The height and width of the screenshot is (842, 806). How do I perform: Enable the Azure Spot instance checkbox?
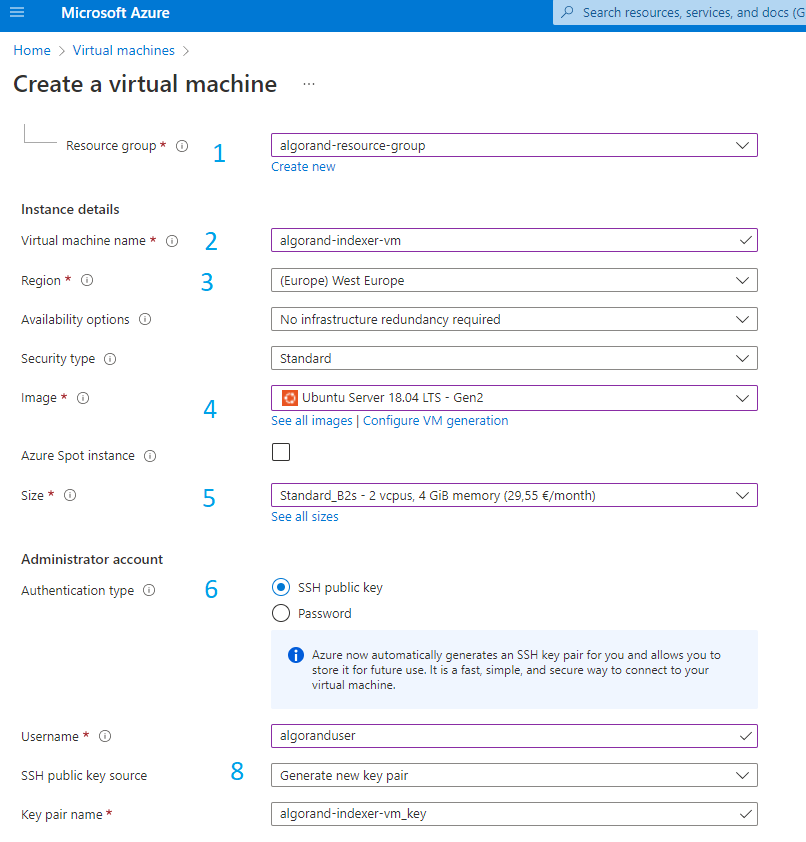281,452
